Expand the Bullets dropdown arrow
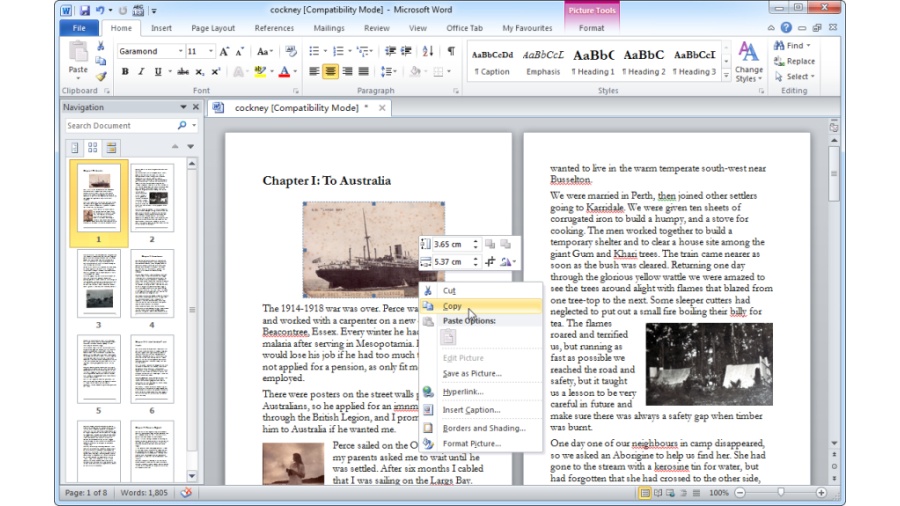This screenshot has width=900, height=506. click(325, 52)
